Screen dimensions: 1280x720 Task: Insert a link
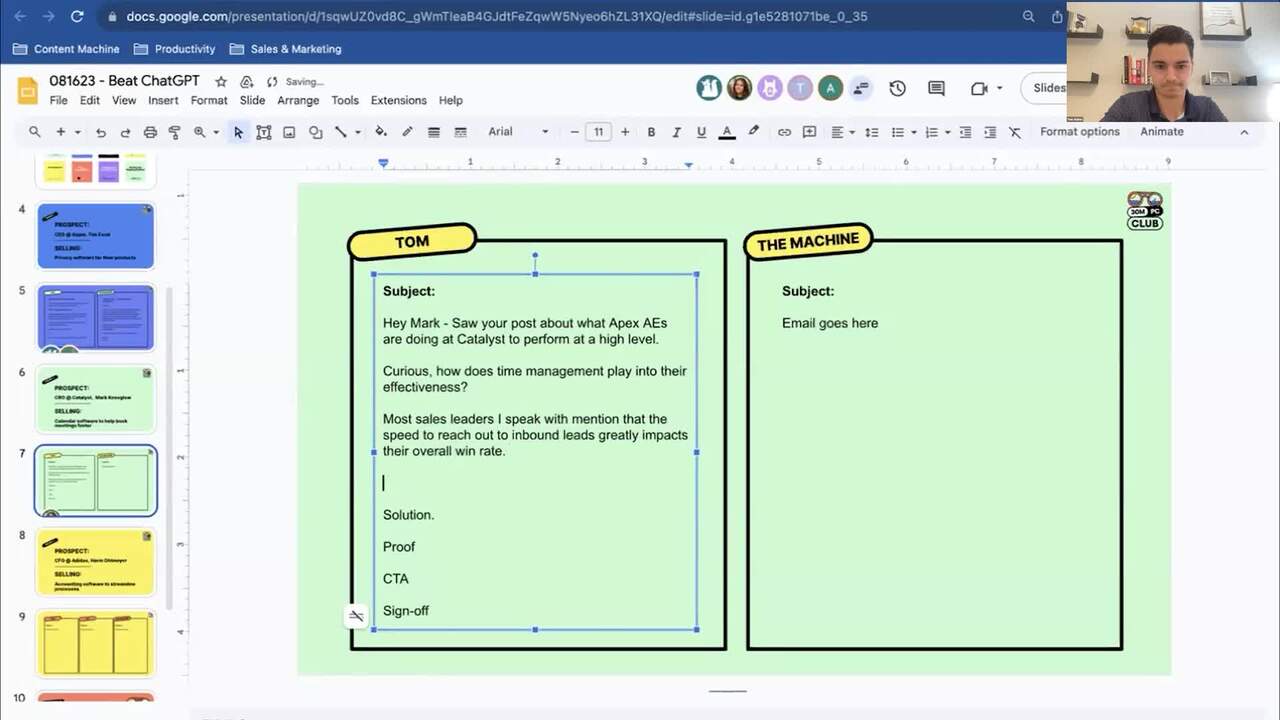784,132
